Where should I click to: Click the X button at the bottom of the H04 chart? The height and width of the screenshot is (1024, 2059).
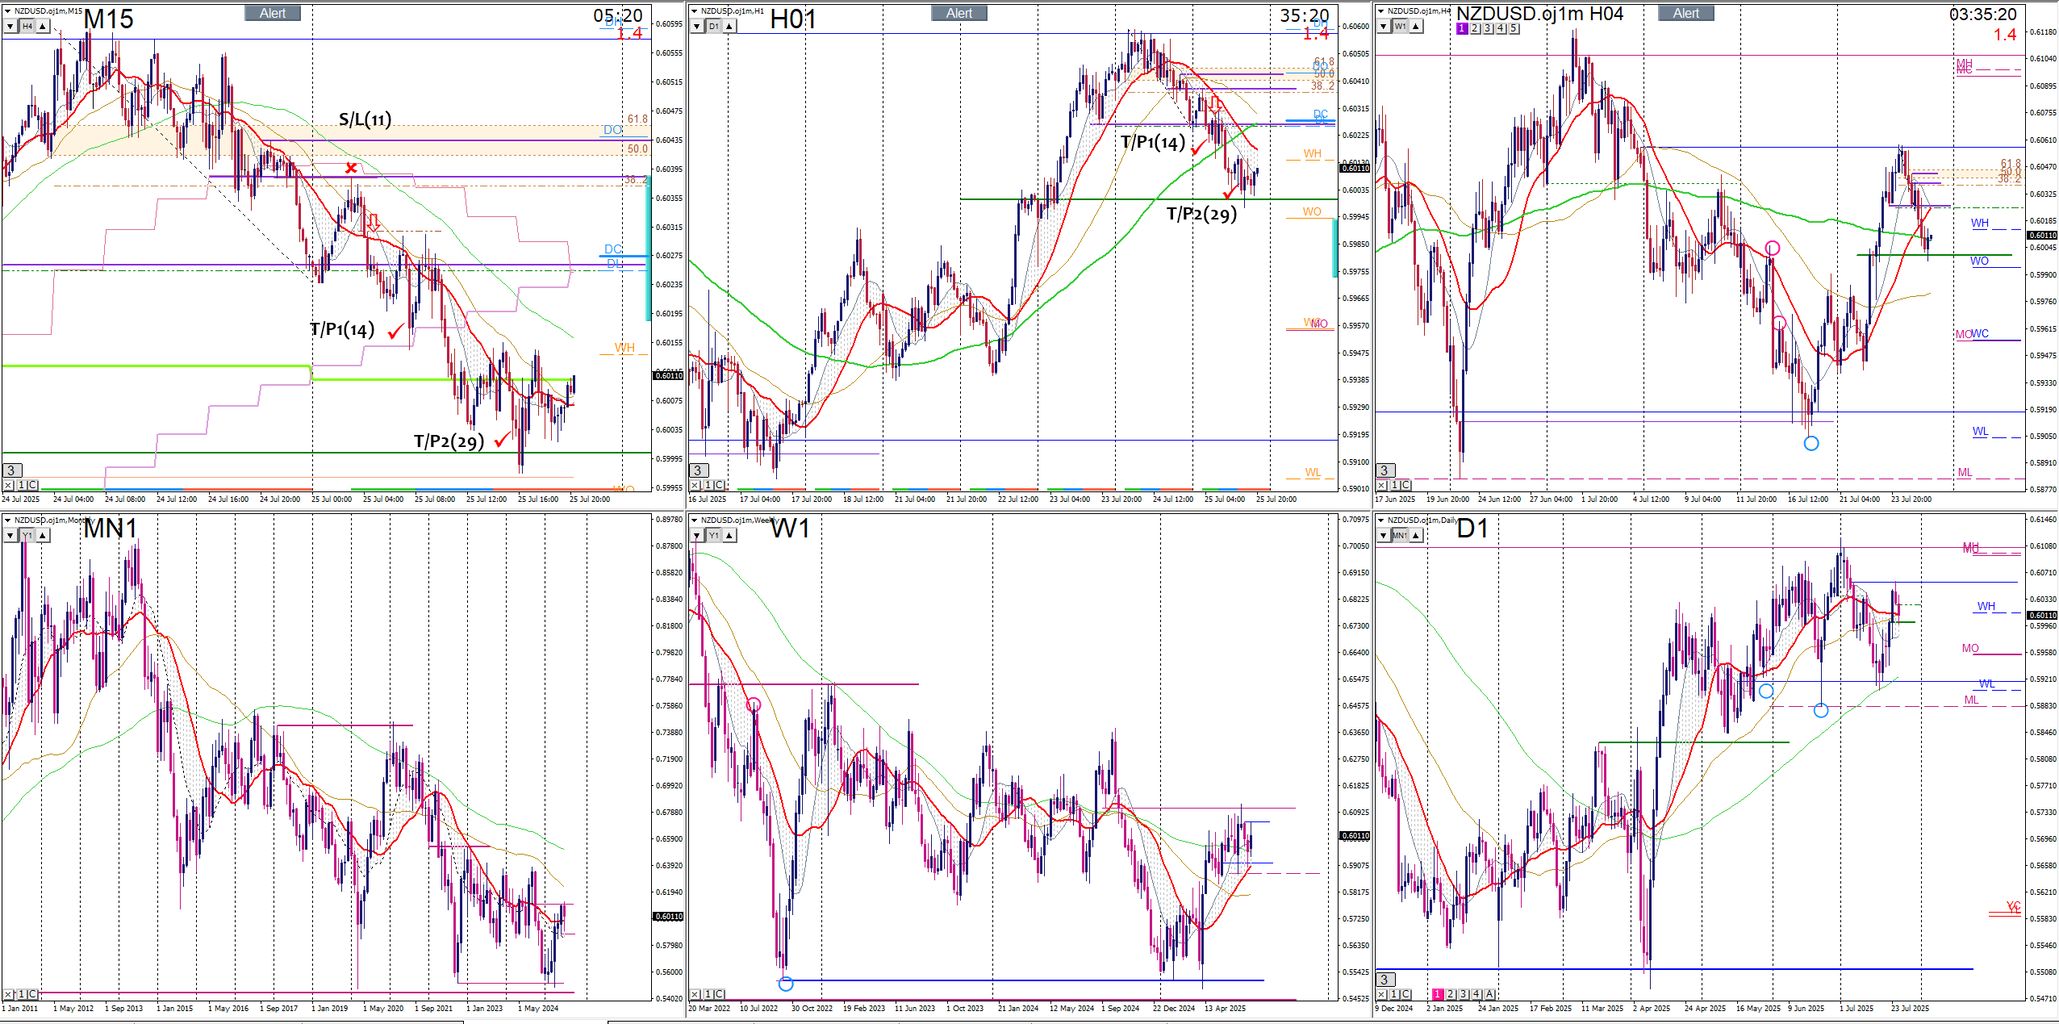[x=1383, y=485]
